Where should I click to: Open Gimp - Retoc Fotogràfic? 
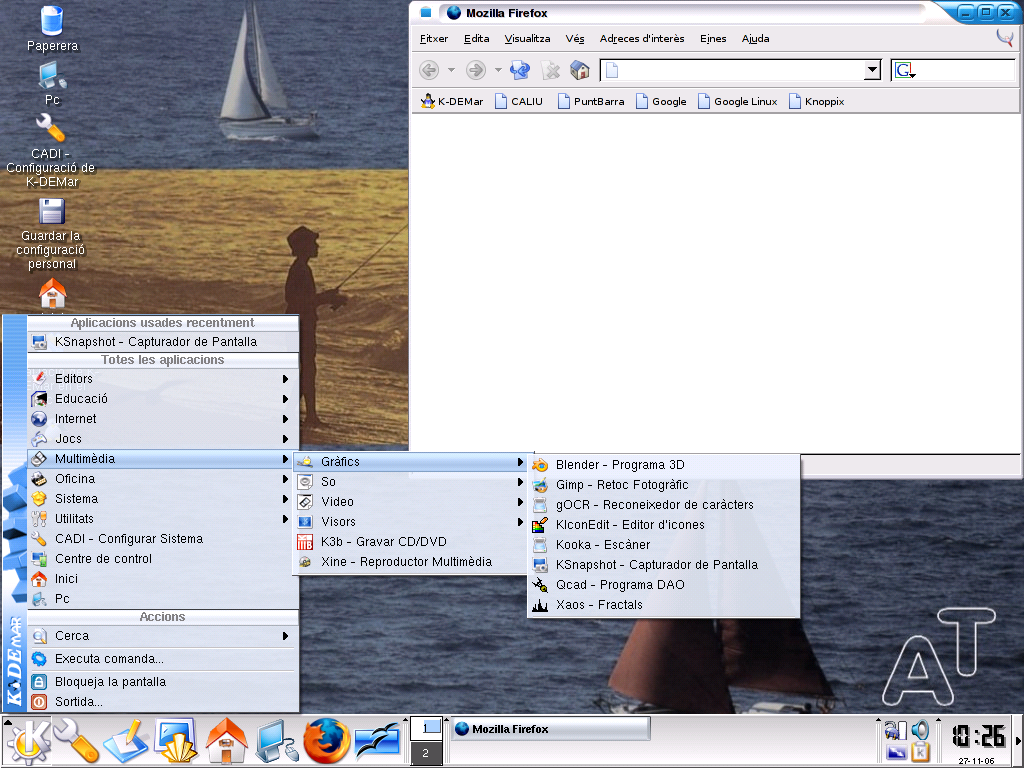(x=622, y=485)
